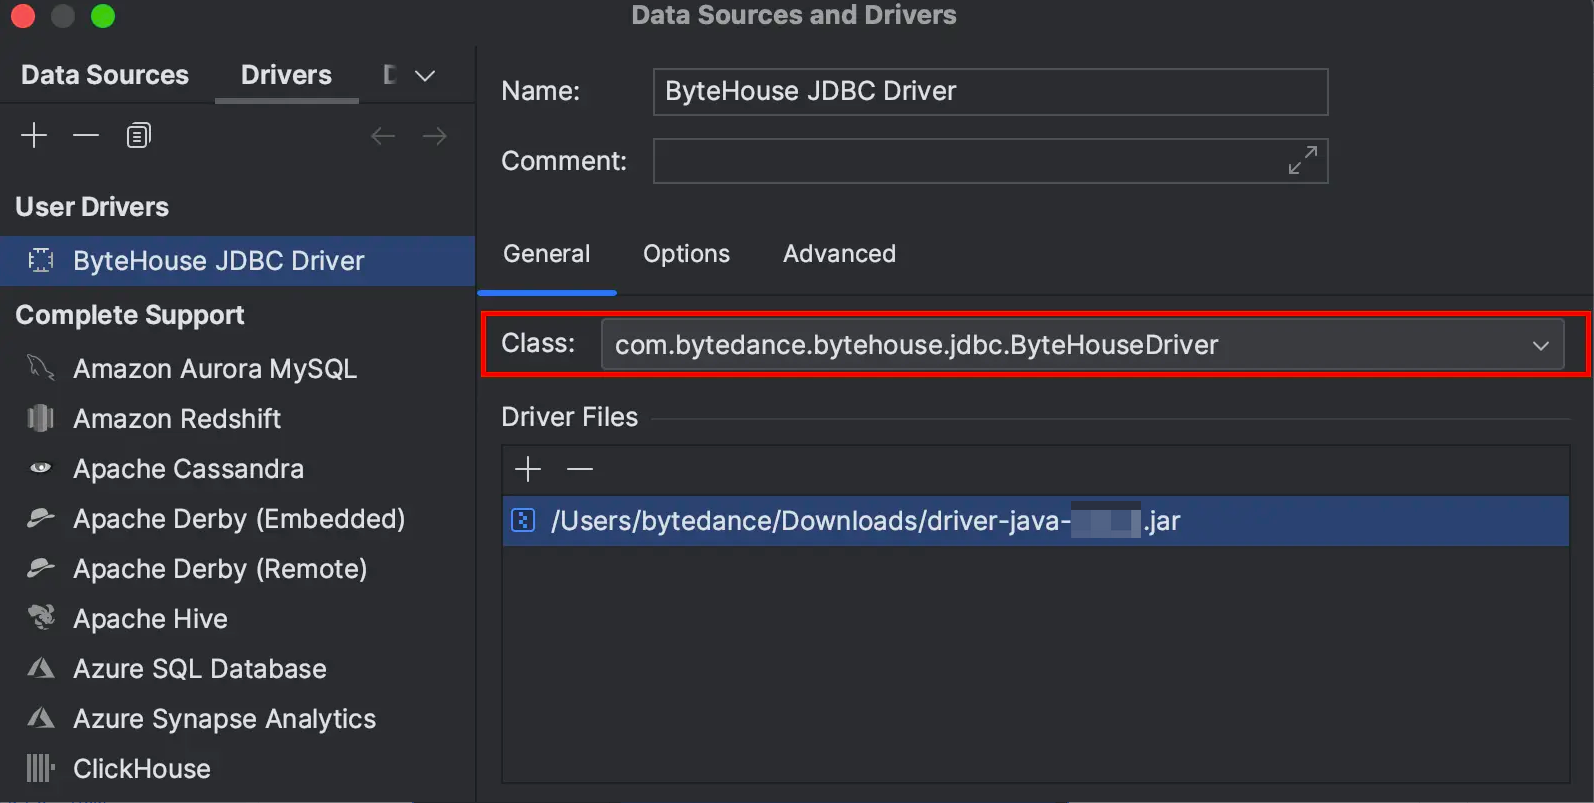Image resolution: width=1594 pixels, height=803 pixels.
Task: Select Class combo box value text
Action: coord(916,345)
